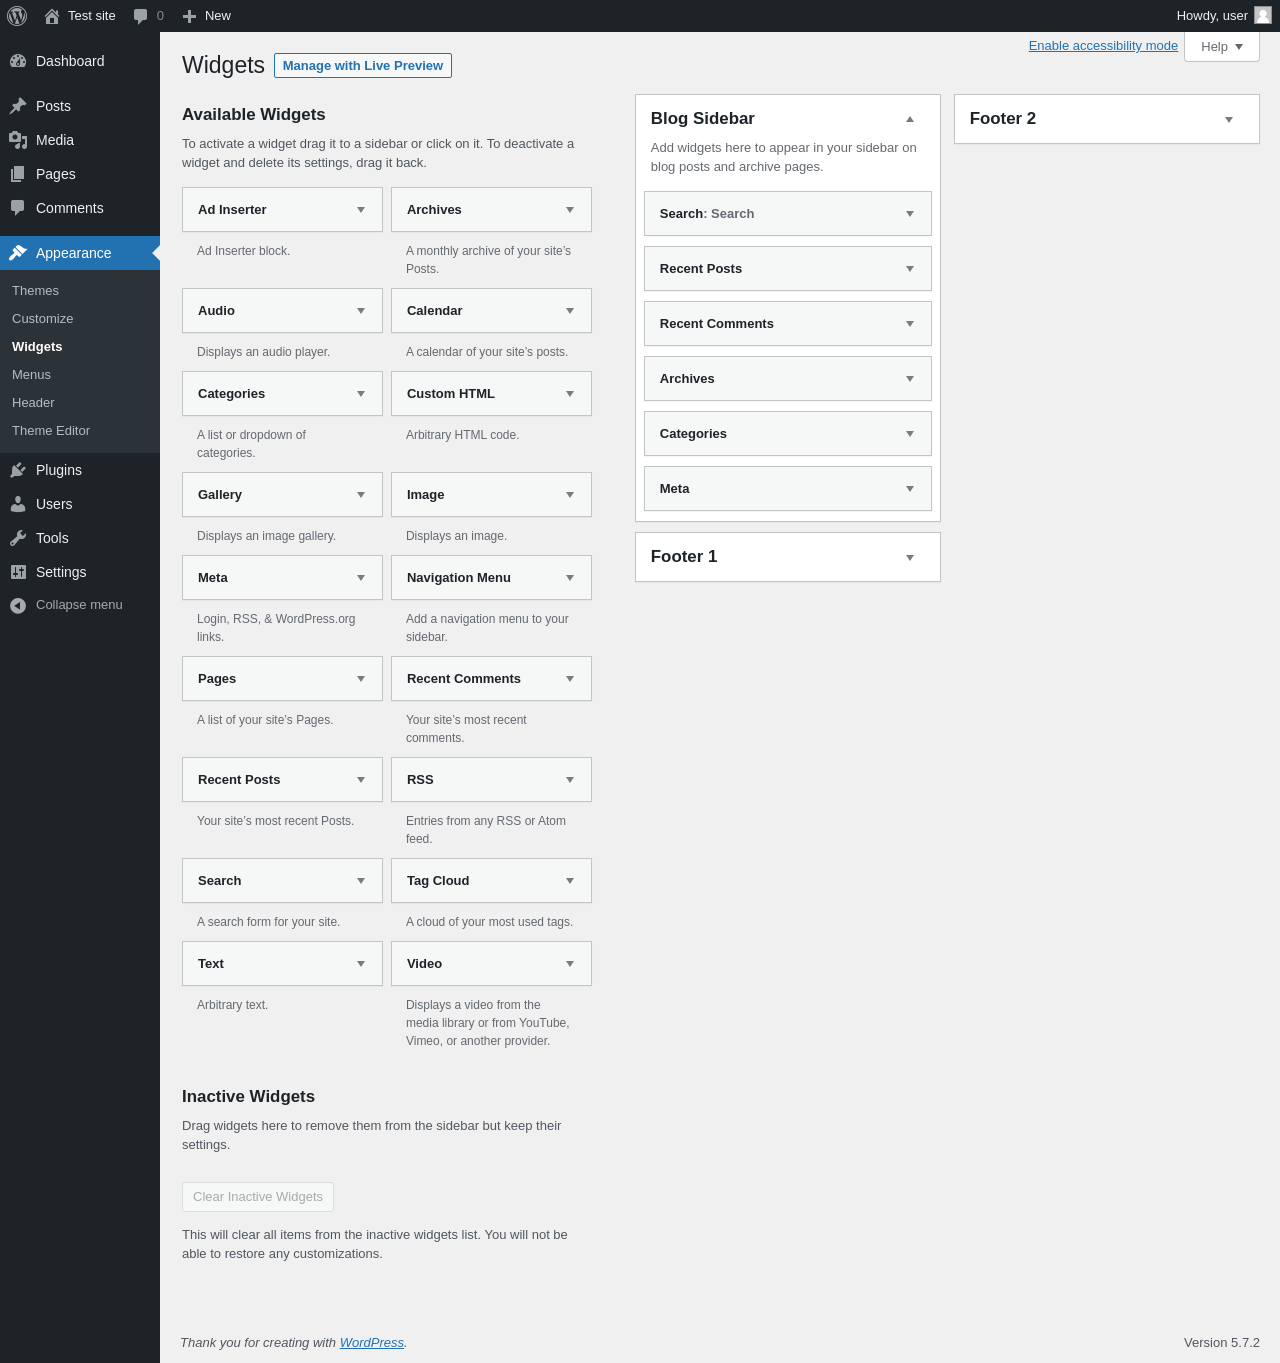Click the Settings sliders icon

[18, 572]
